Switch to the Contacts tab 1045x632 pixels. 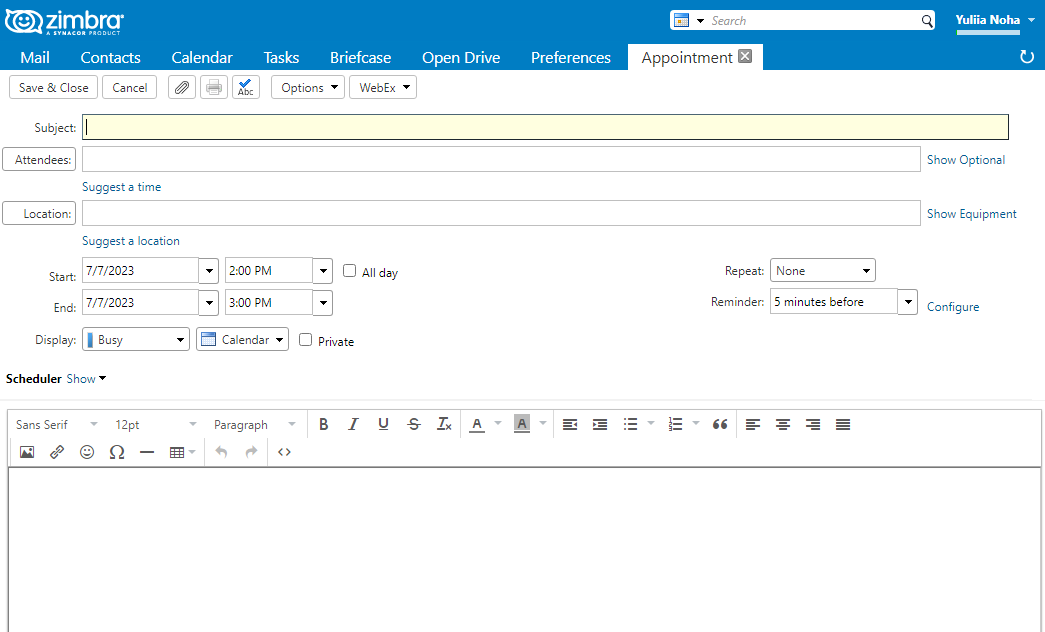pyautogui.click(x=111, y=57)
